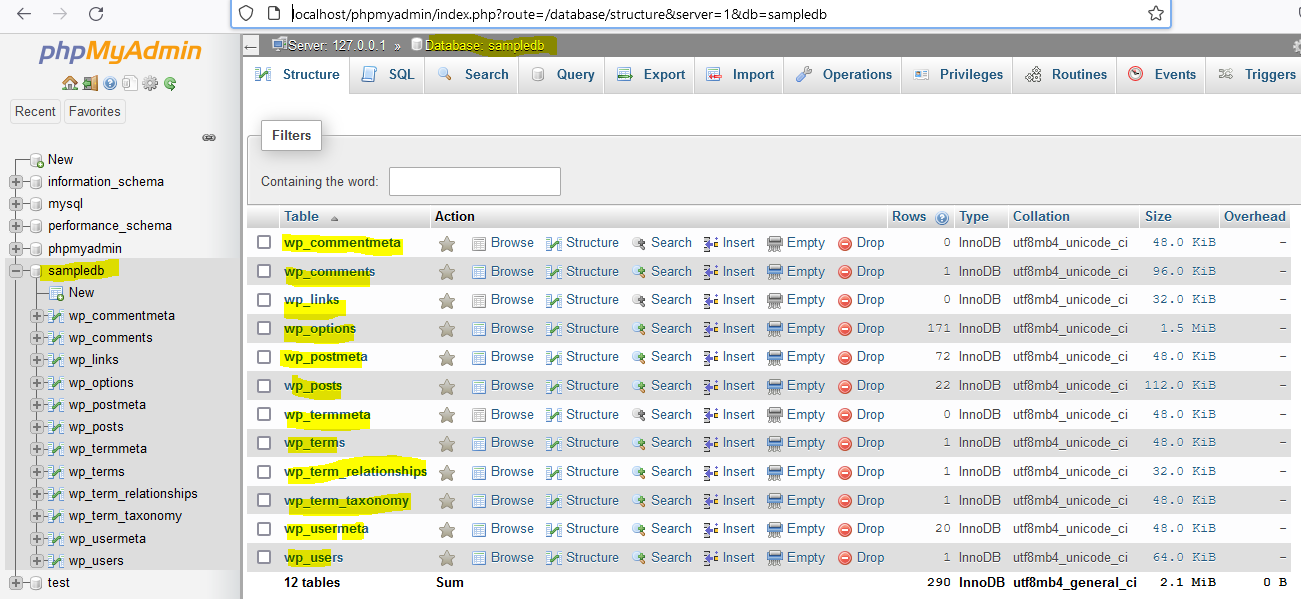1301x599 pixels.
Task: Switch to the Routines tab
Action: [x=1065, y=75]
